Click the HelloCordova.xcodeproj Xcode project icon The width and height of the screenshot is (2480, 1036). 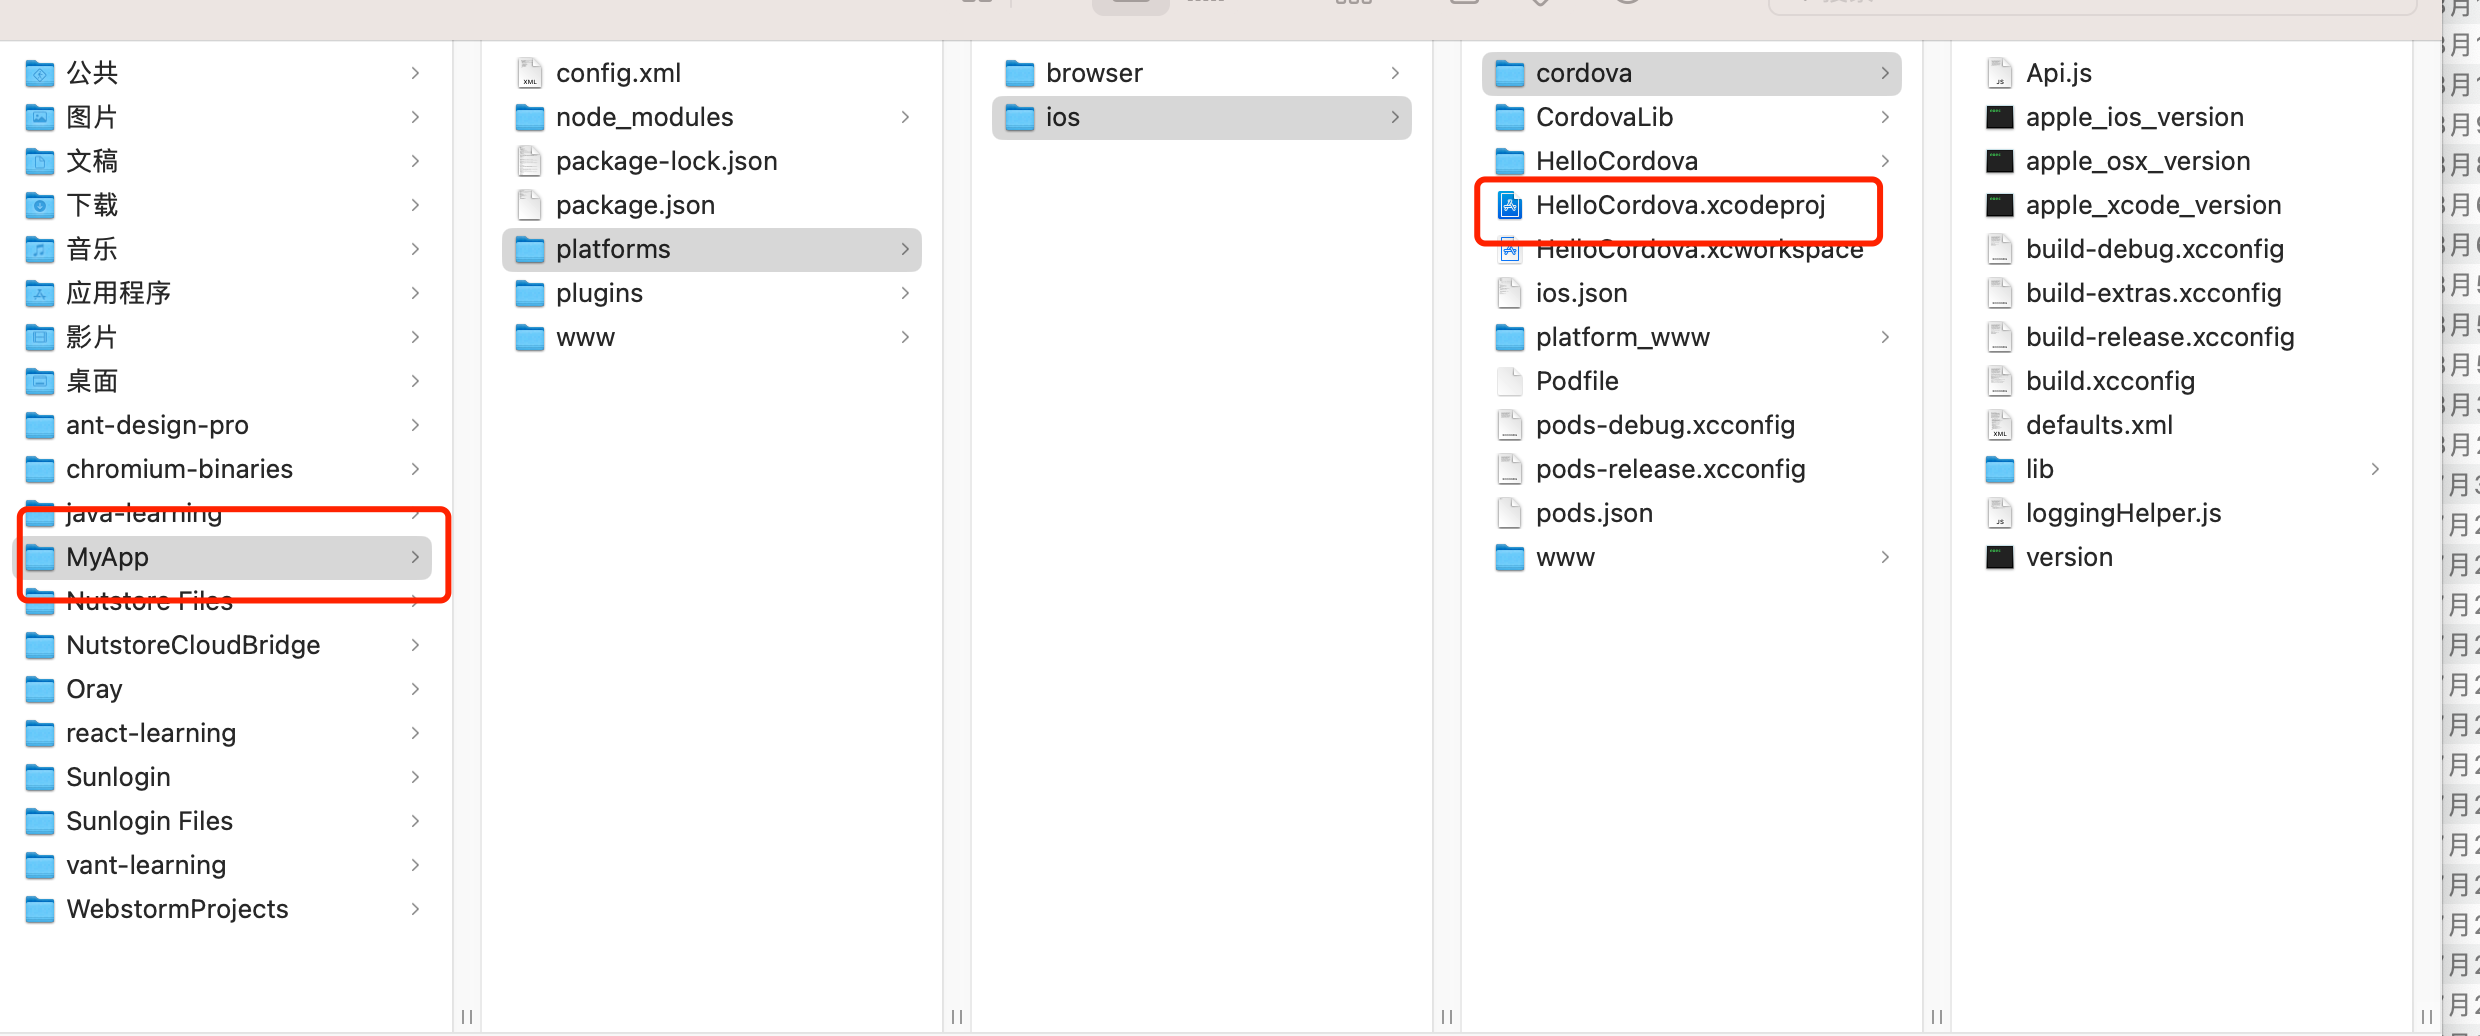1509,205
